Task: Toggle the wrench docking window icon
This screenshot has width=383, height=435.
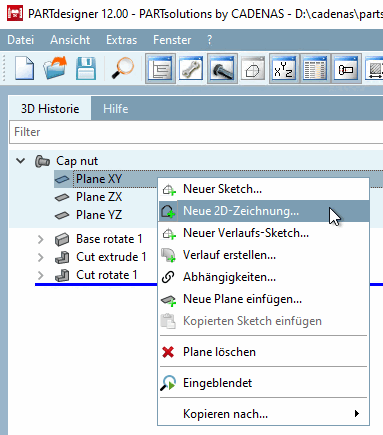Action: [x=191, y=69]
